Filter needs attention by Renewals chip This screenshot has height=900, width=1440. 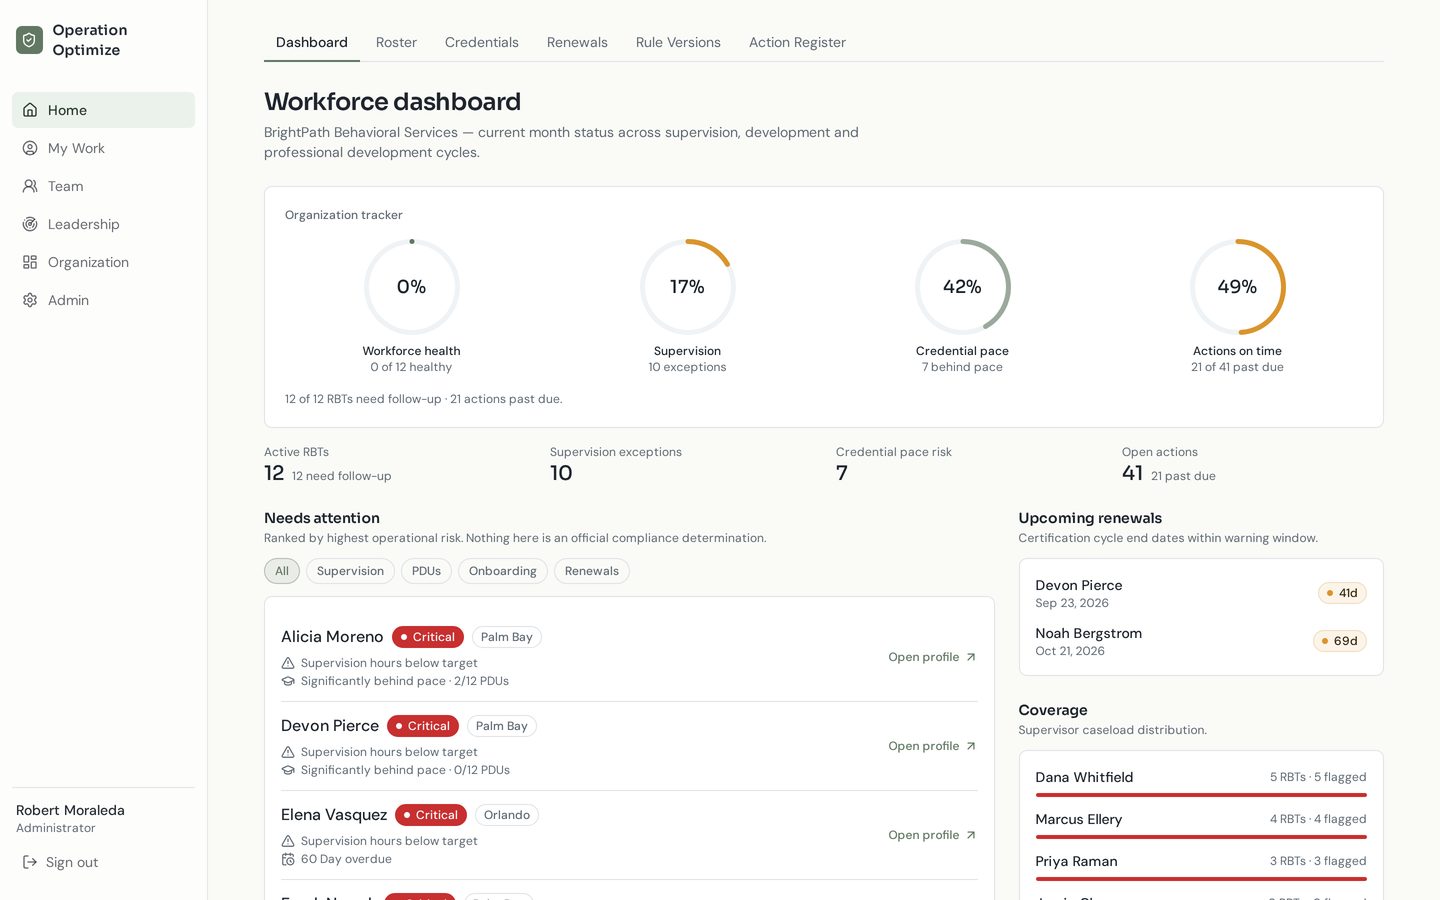[x=592, y=571]
